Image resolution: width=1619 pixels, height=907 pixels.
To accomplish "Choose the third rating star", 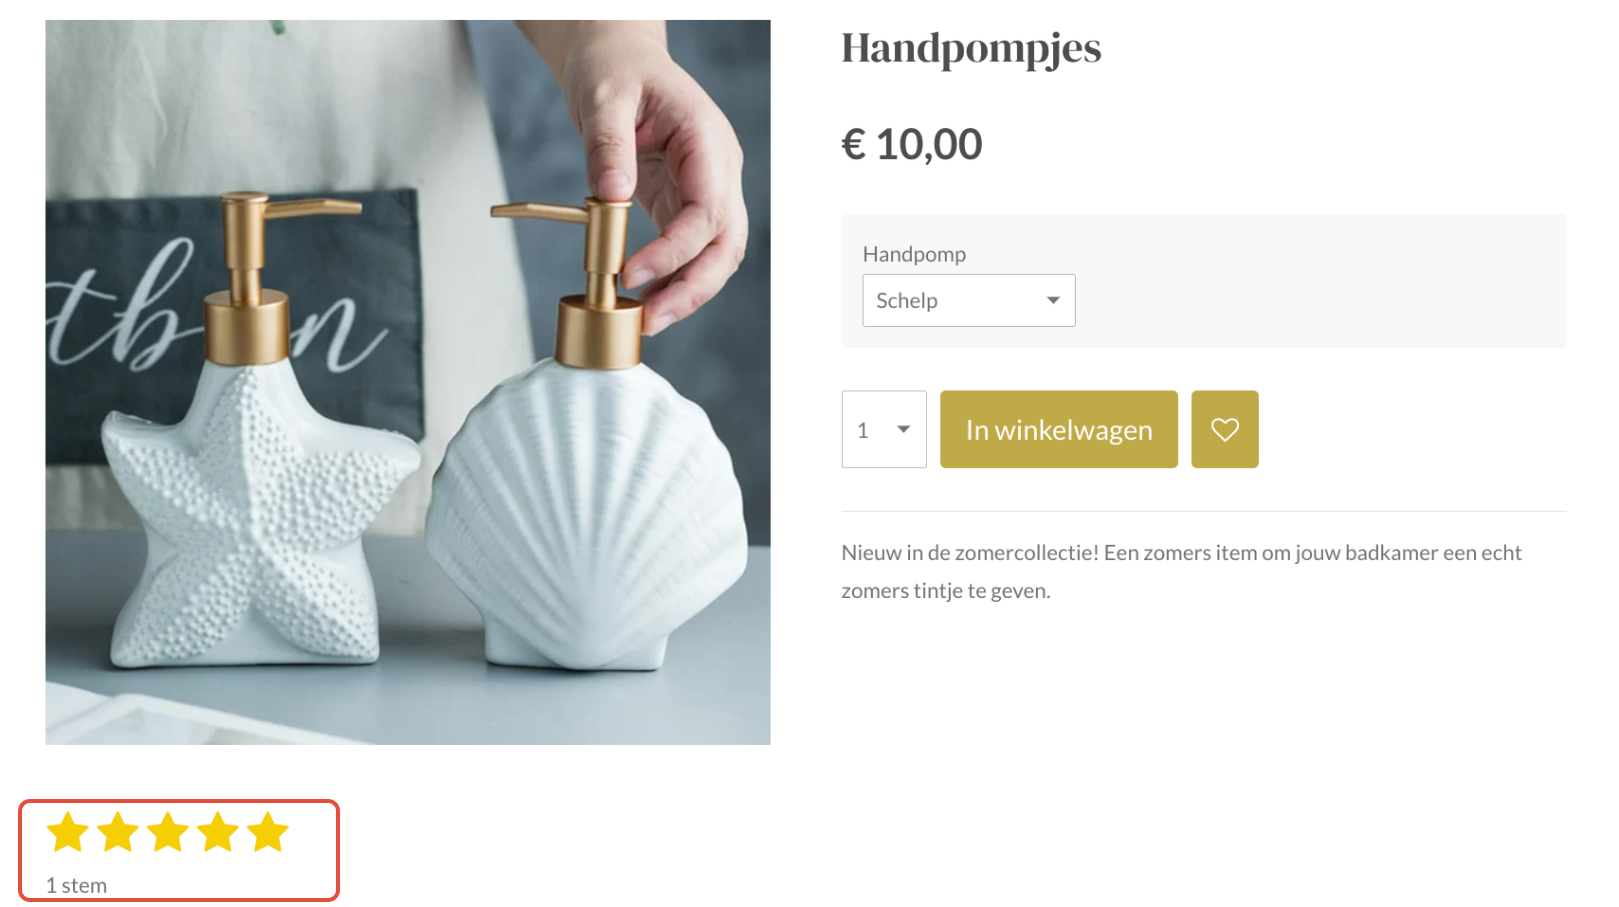I will point(168,832).
